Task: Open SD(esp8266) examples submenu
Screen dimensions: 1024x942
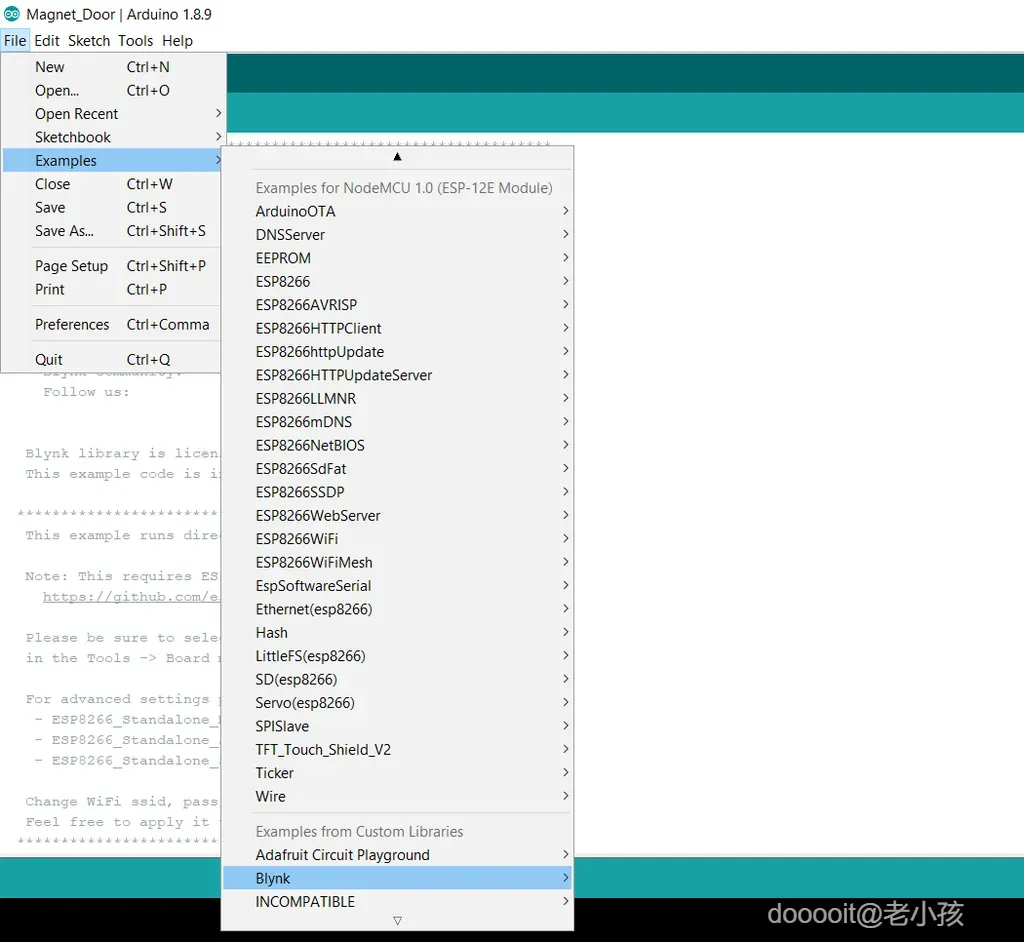Action: pyautogui.click(x=397, y=679)
